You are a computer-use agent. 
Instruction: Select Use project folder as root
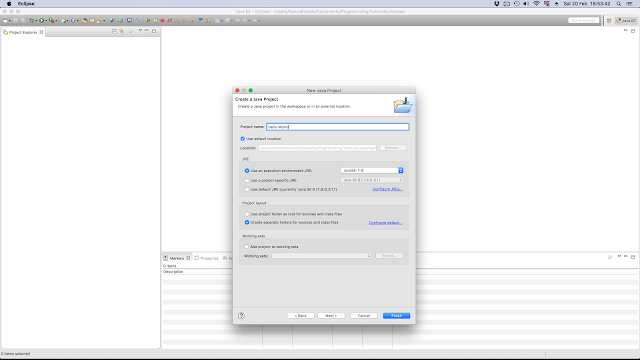(247, 214)
